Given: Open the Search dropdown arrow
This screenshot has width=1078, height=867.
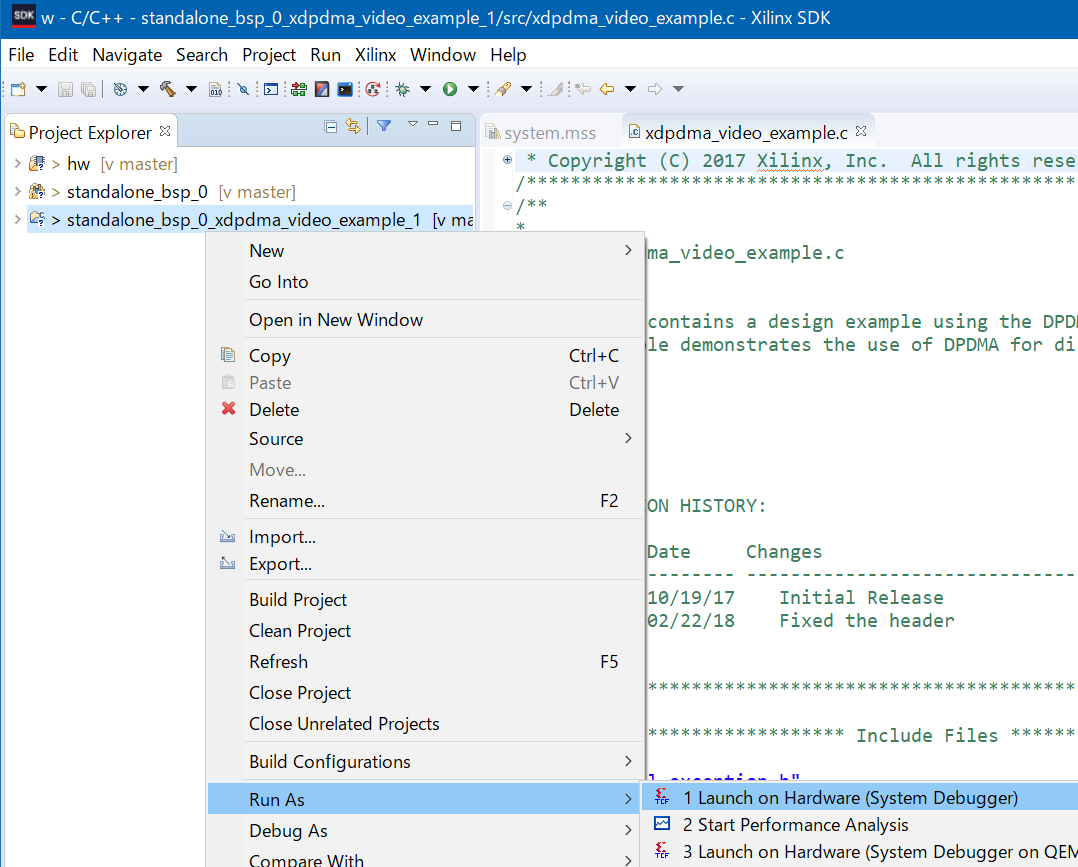Looking at the screenshot, I should (526, 89).
